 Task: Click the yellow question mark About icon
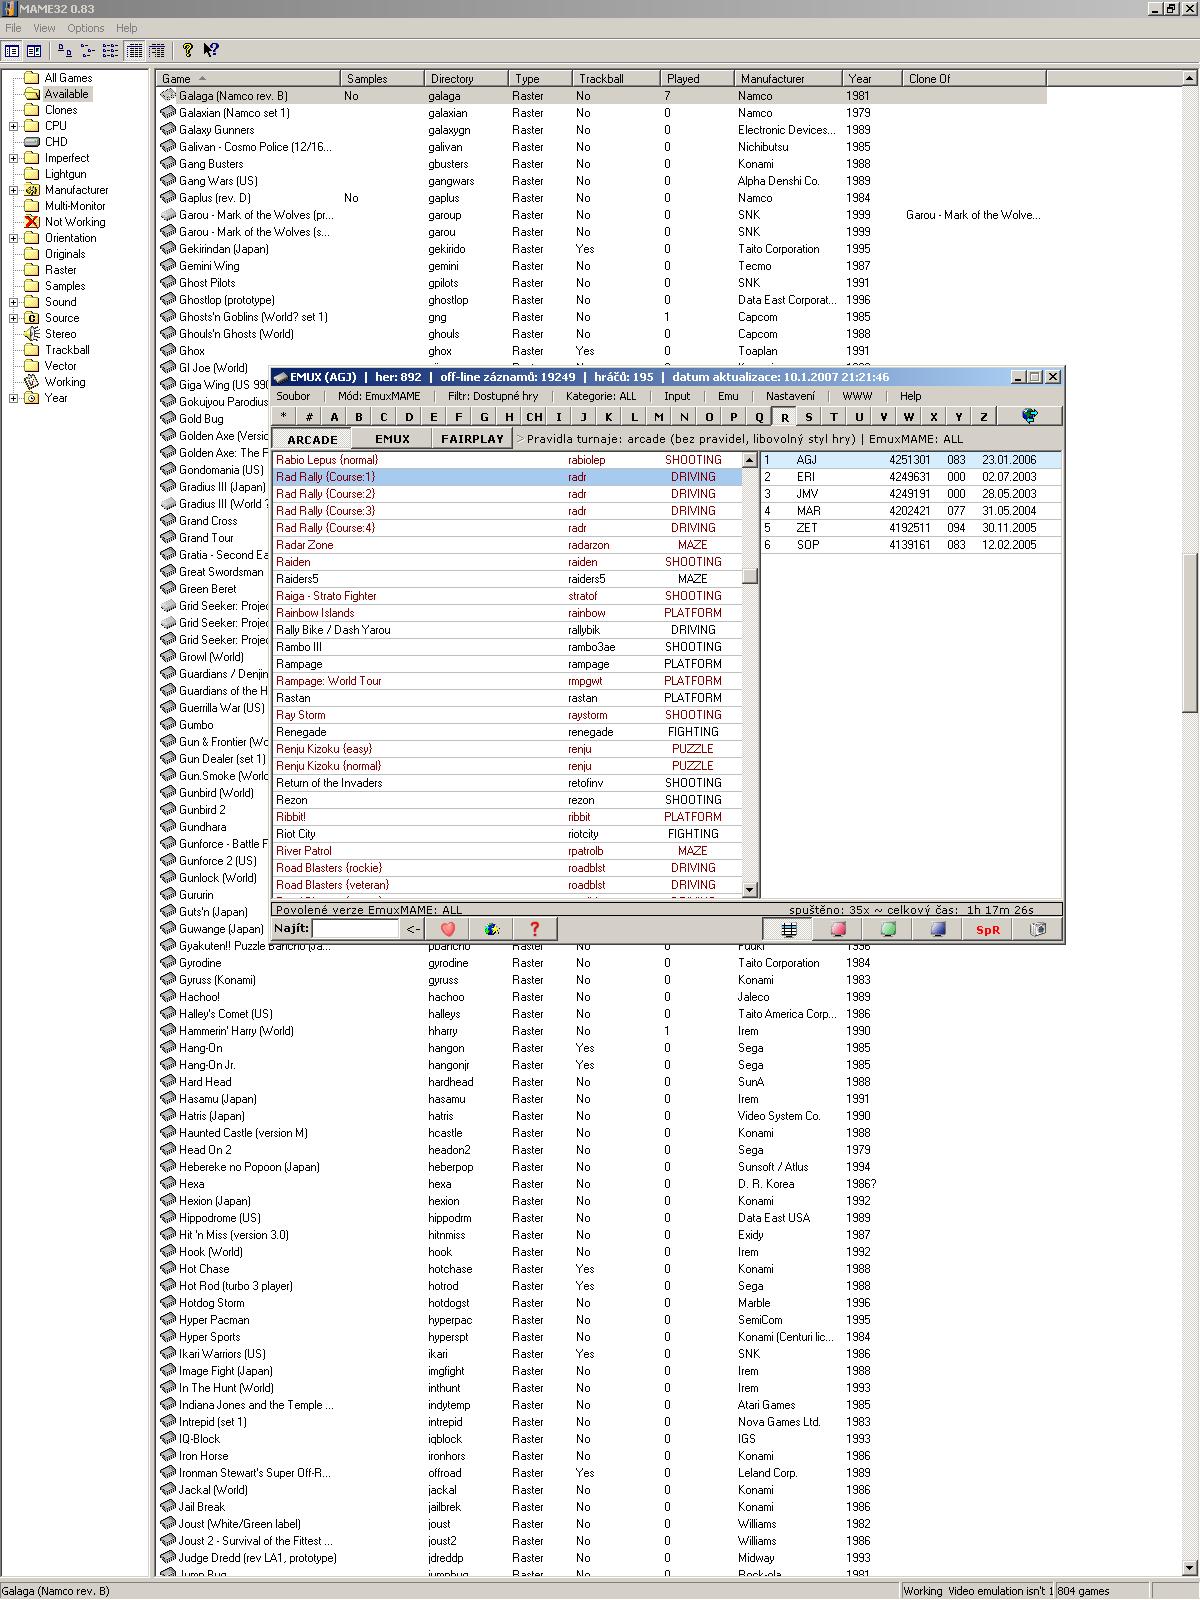(187, 50)
